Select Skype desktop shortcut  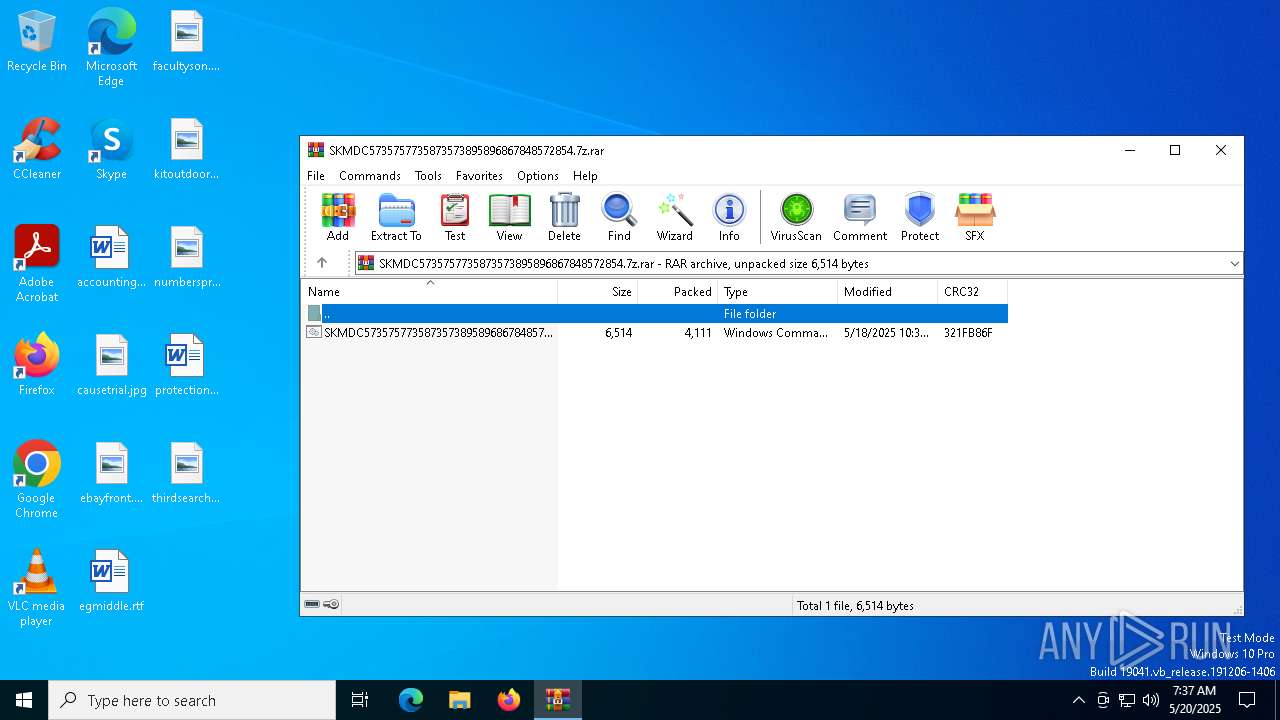[111, 149]
